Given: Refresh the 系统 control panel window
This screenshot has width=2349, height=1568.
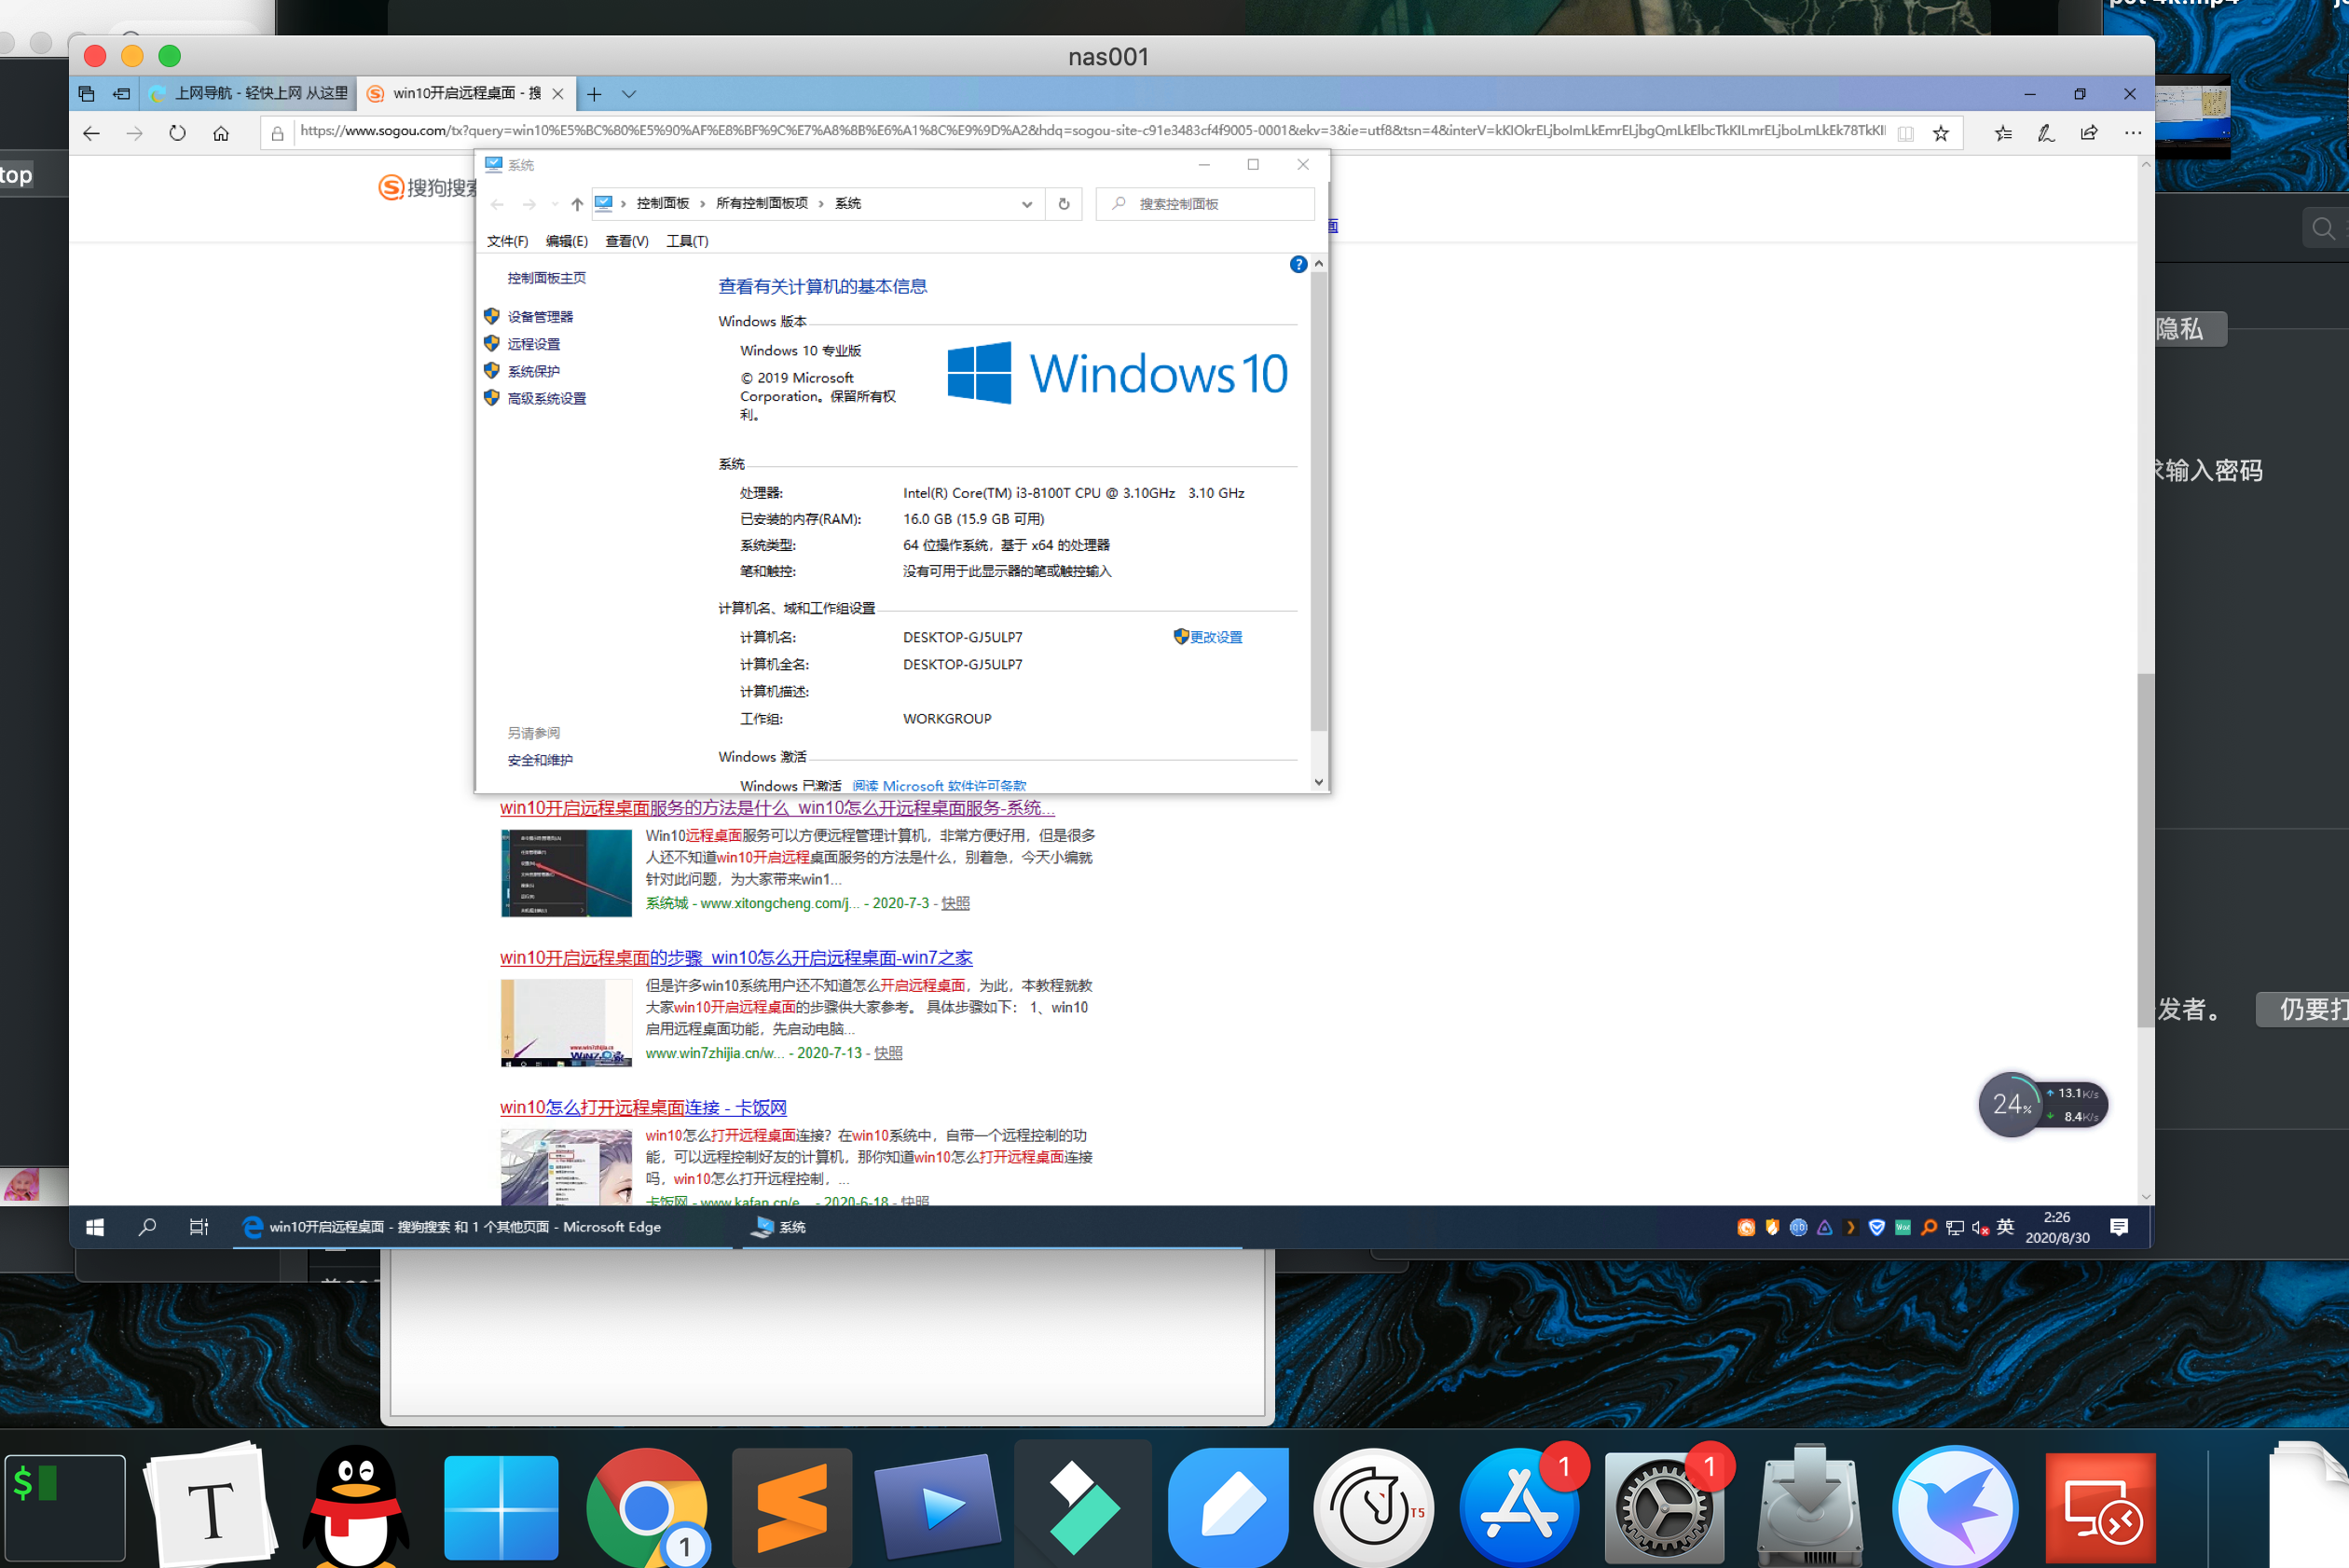Looking at the screenshot, I should pos(1064,204).
